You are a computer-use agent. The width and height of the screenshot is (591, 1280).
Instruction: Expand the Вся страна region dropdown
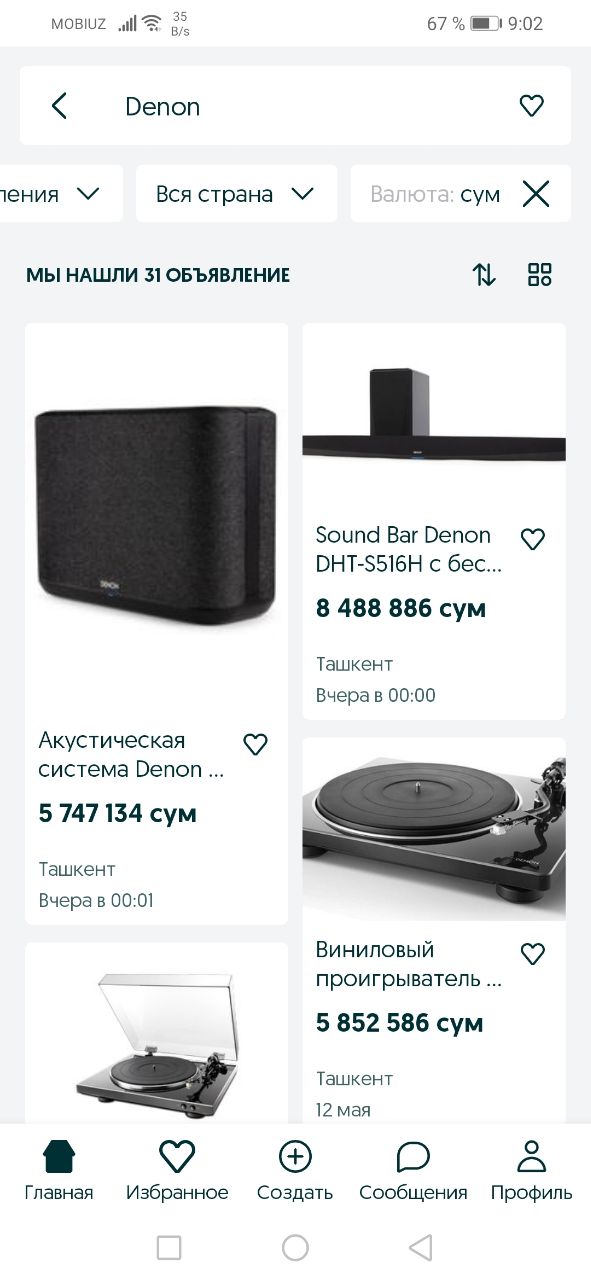236,194
